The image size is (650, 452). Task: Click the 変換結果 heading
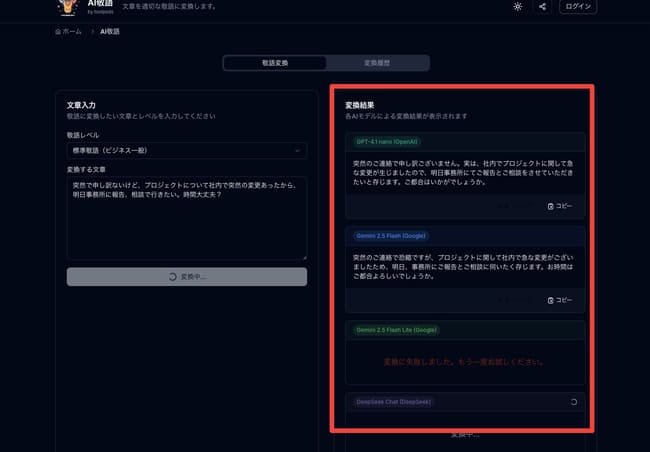pyautogui.click(x=359, y=105)
